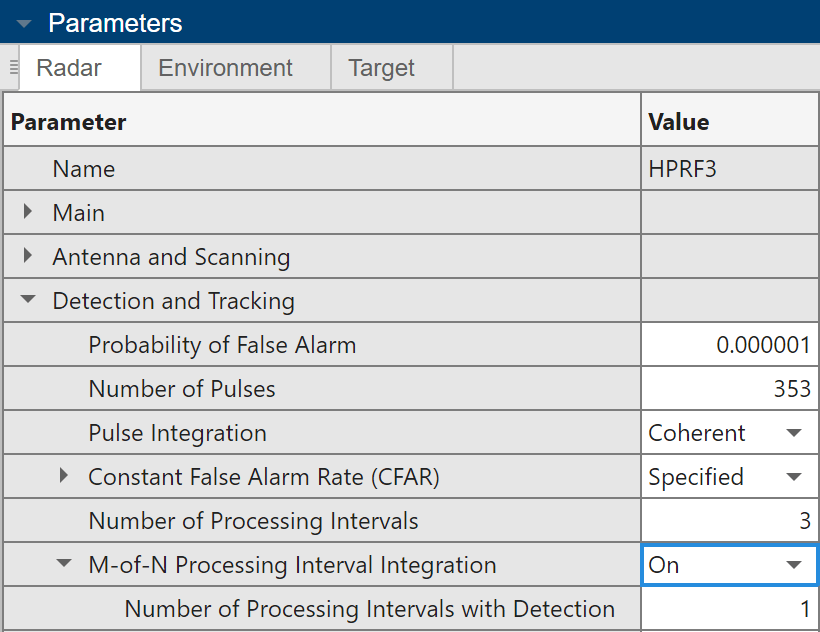Open the Target tab
Screen dimensions: 820x632
tap(381, 67)
